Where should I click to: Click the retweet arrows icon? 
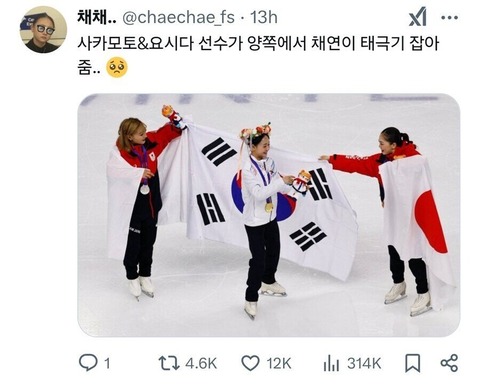[169, 363]
